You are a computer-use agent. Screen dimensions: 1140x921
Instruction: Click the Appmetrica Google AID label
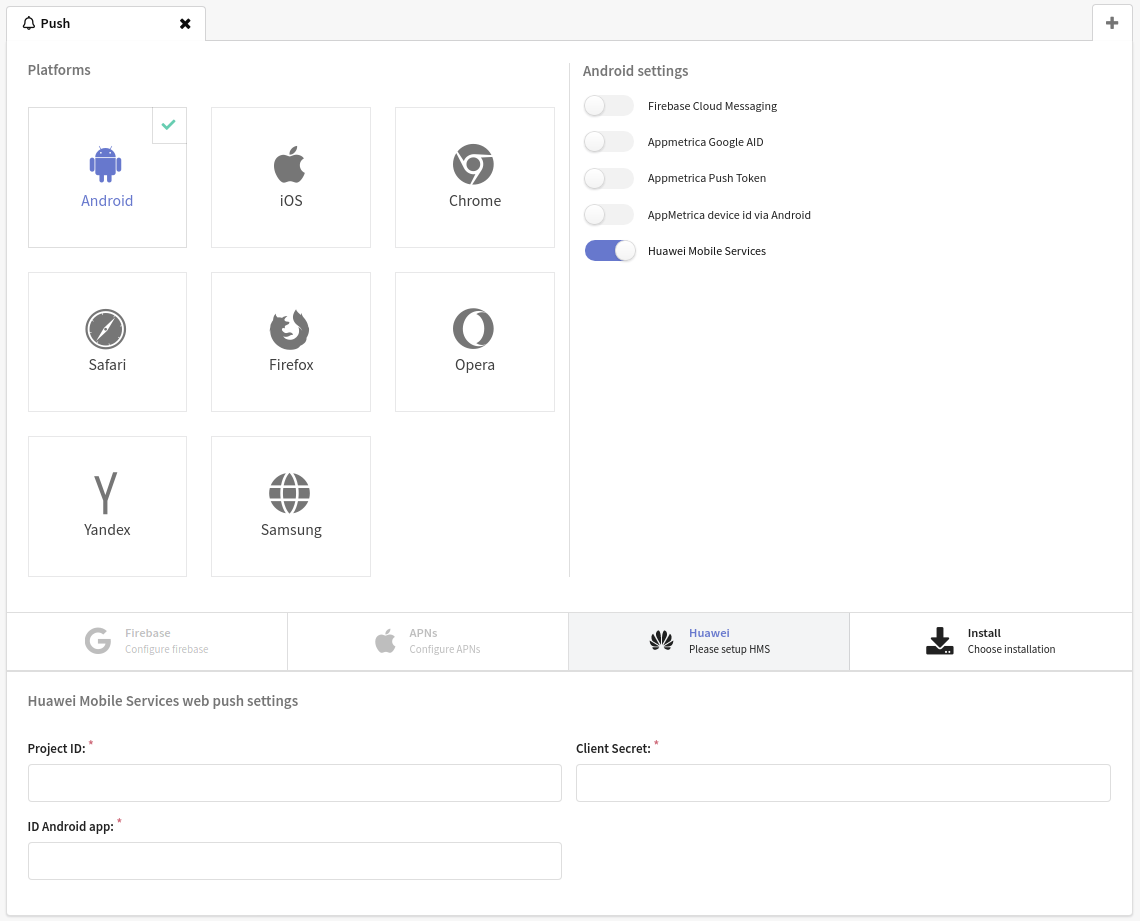[x=705, y=142]
